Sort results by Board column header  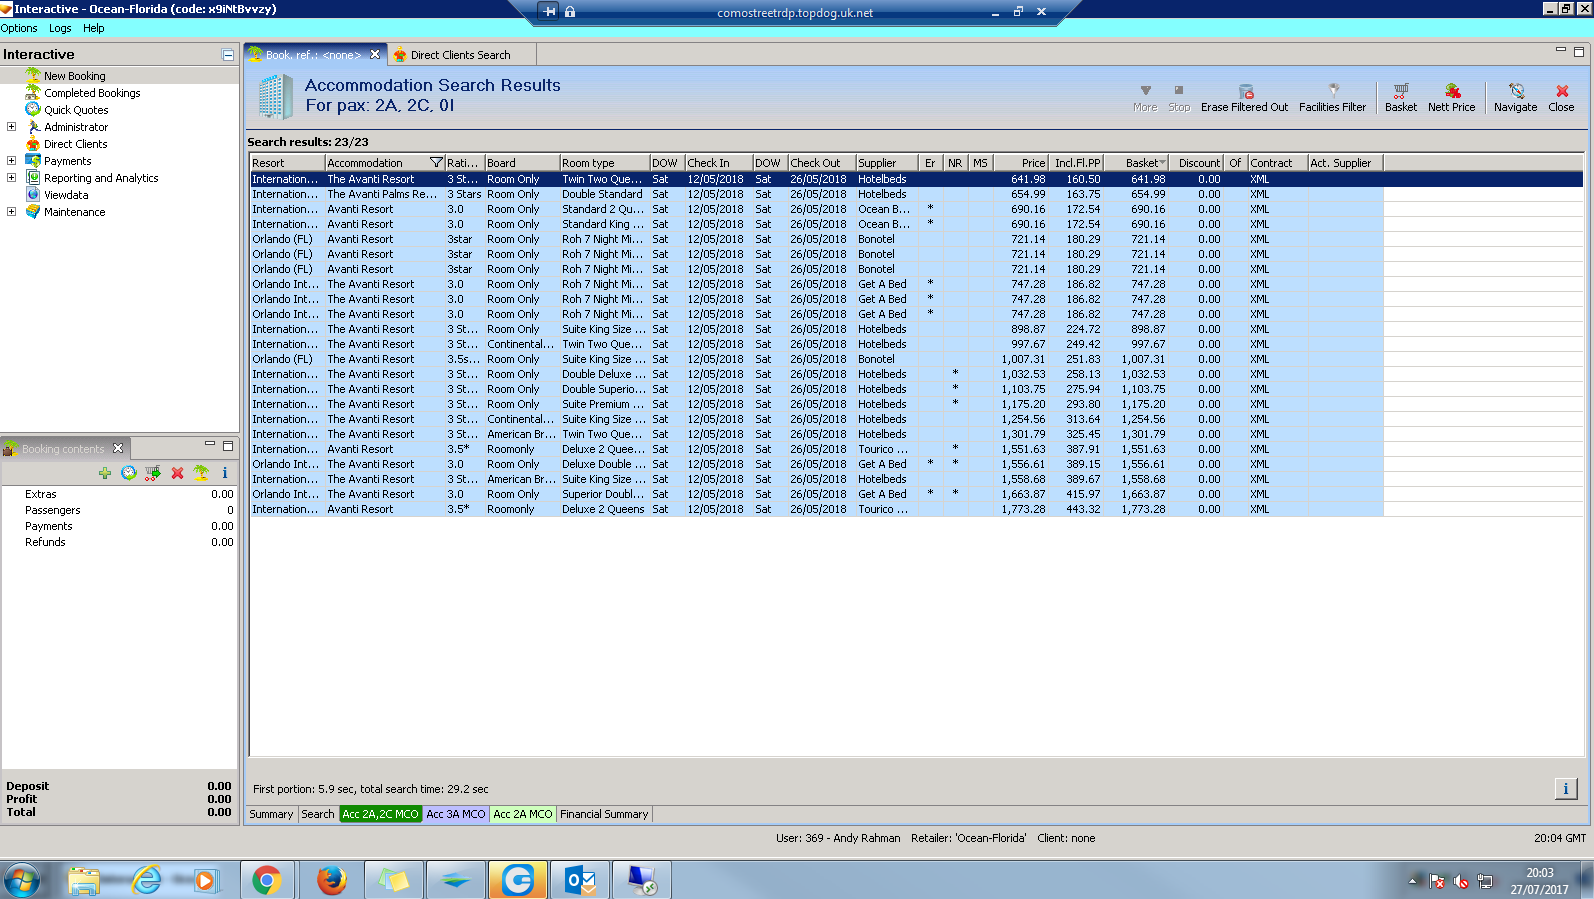pyautogui.click(x=522, y=163)
